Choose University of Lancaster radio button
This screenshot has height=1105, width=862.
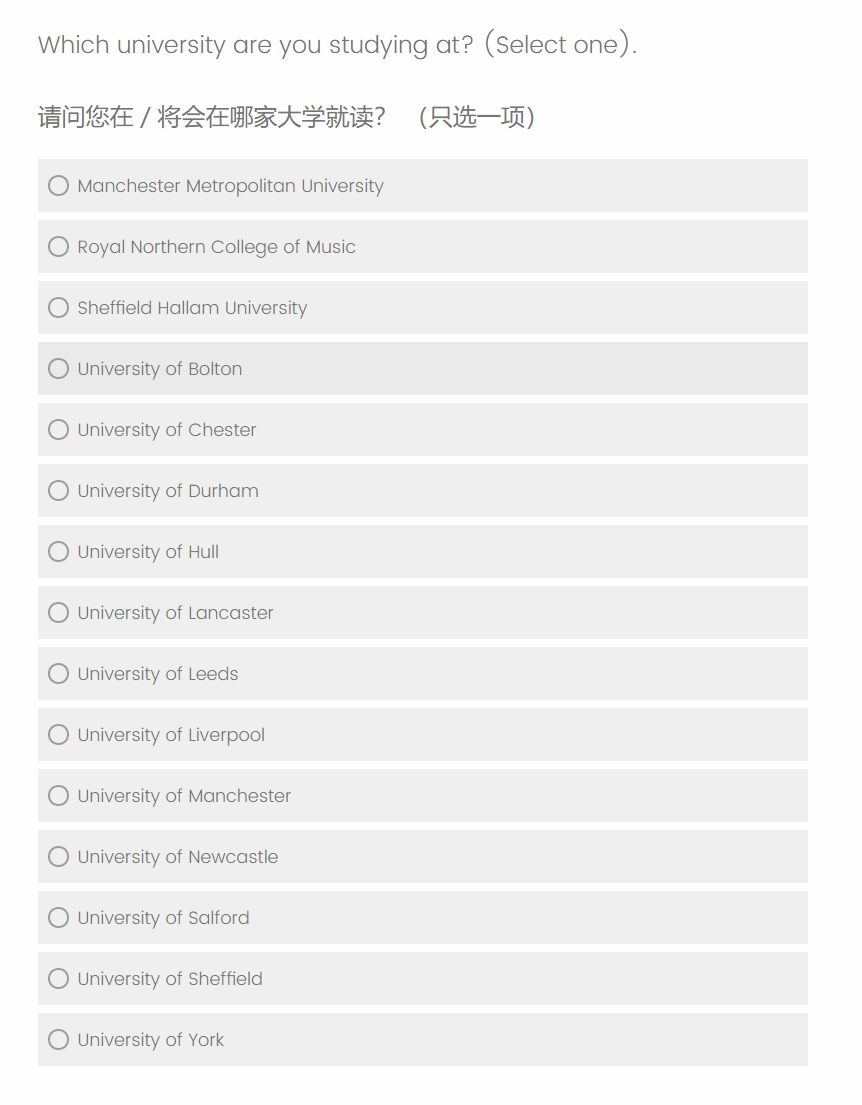click(59, 613)
